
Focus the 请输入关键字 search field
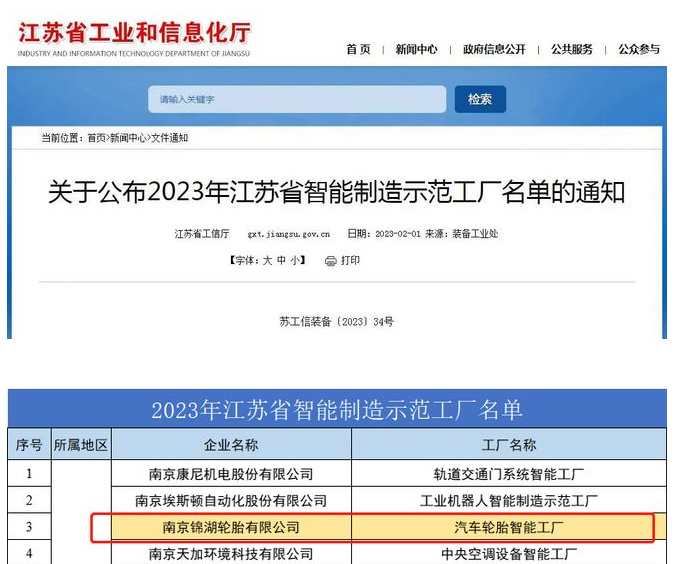point(297,99)
